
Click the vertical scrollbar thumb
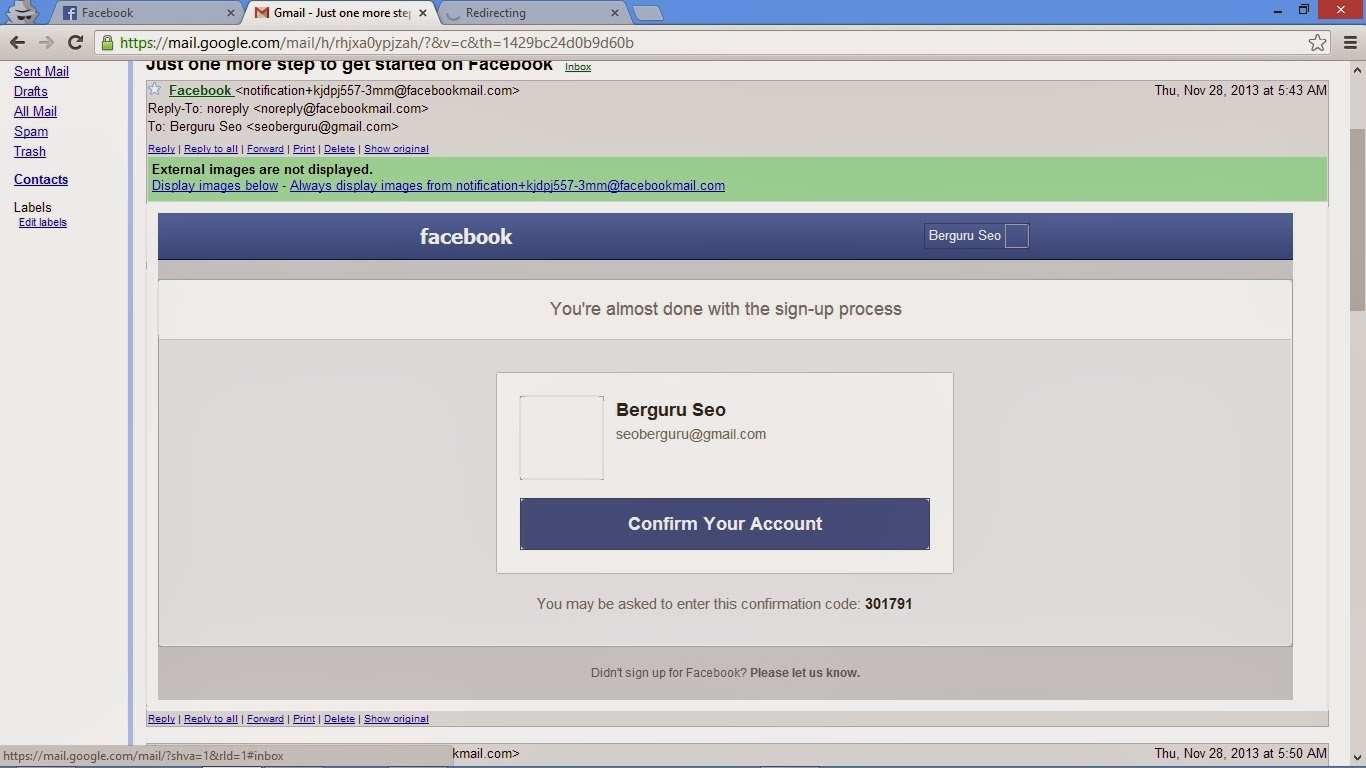(x=1357, y=220)
